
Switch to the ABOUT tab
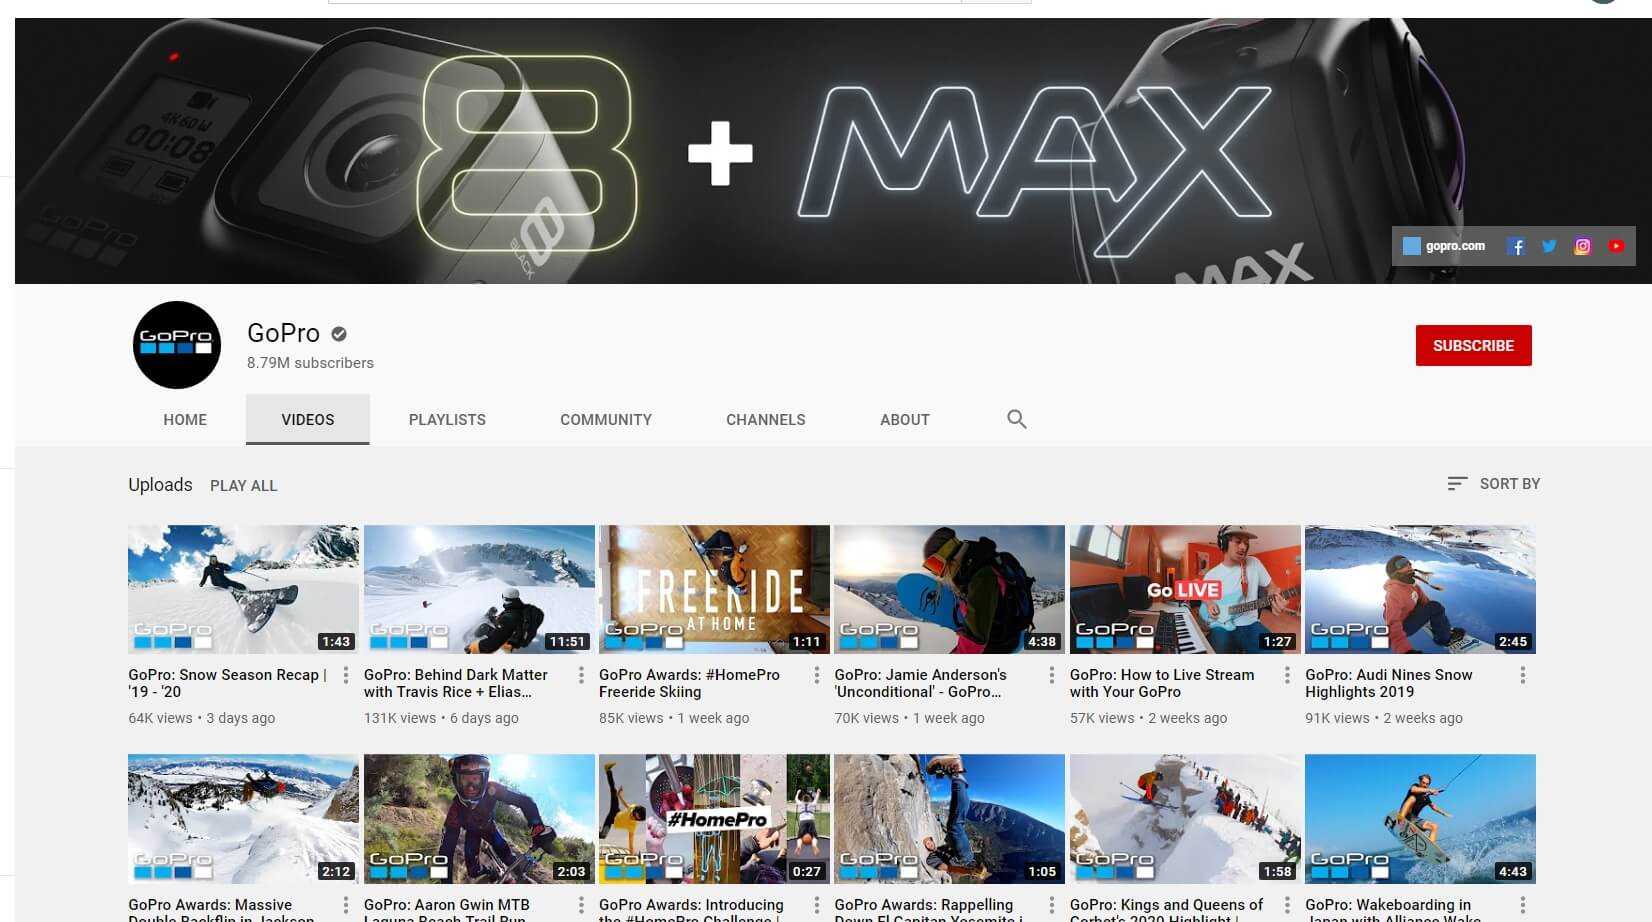(905, 420)
